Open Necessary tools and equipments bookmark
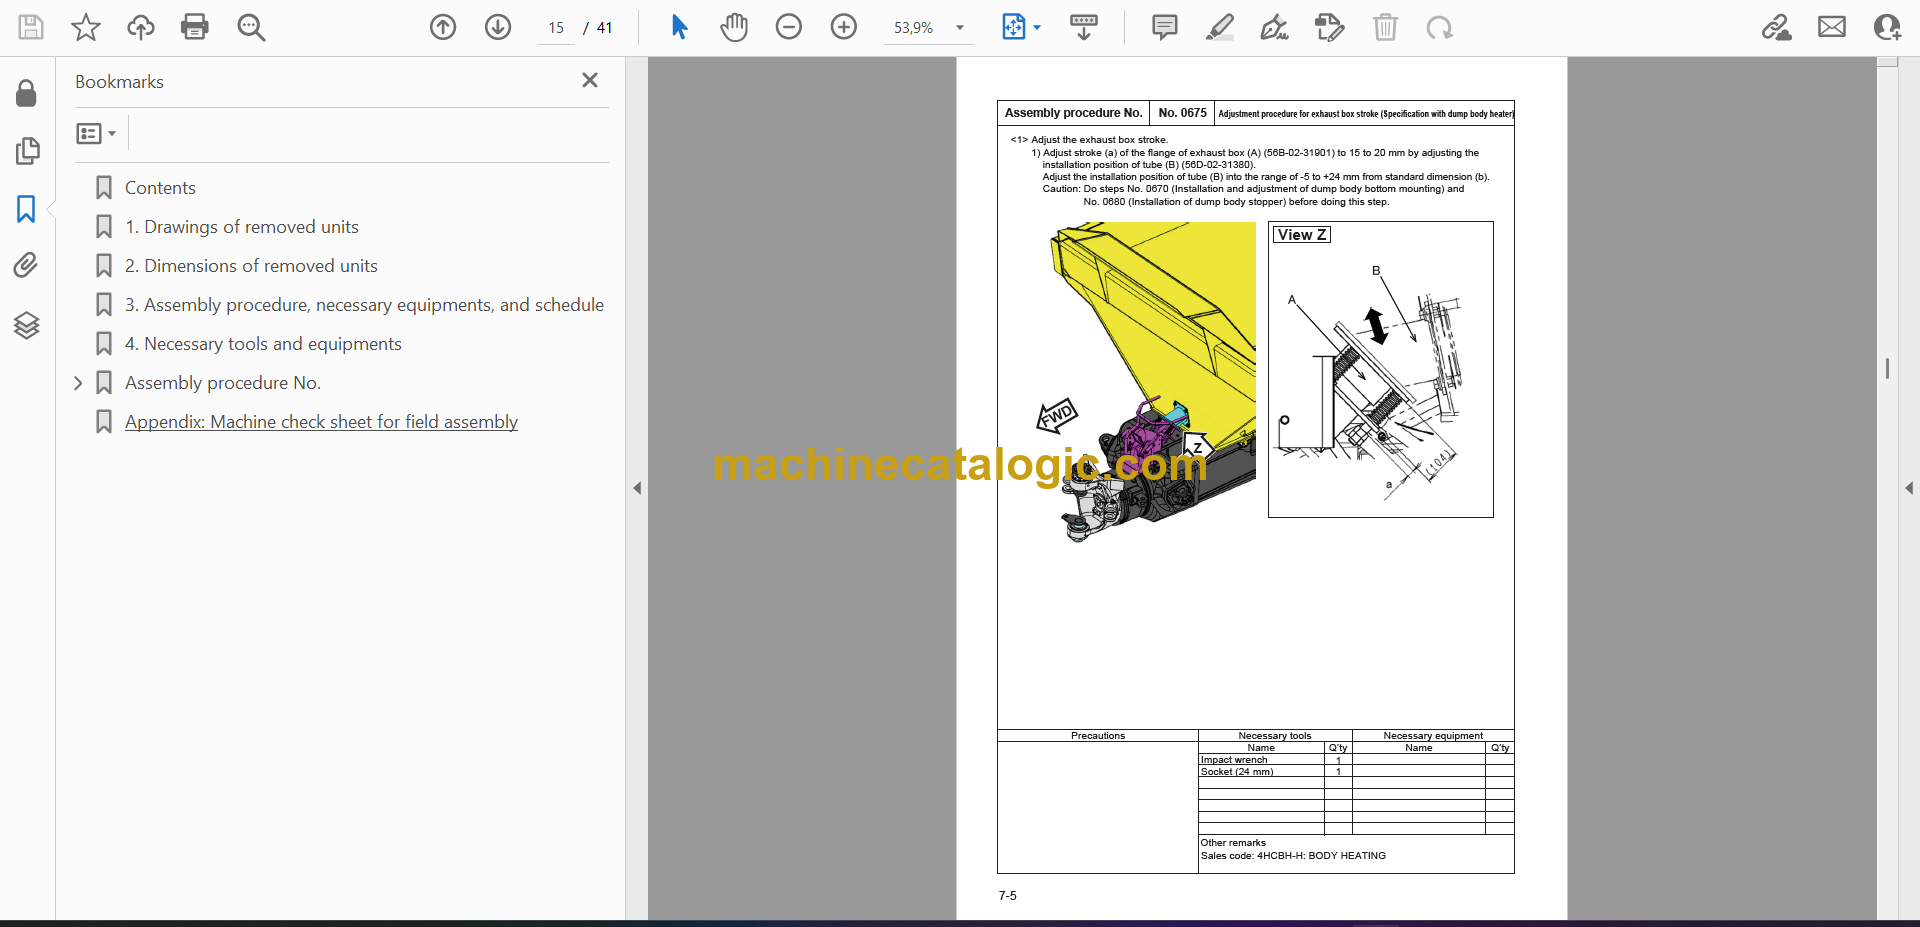1920x927 pixels. click(263, 344)
